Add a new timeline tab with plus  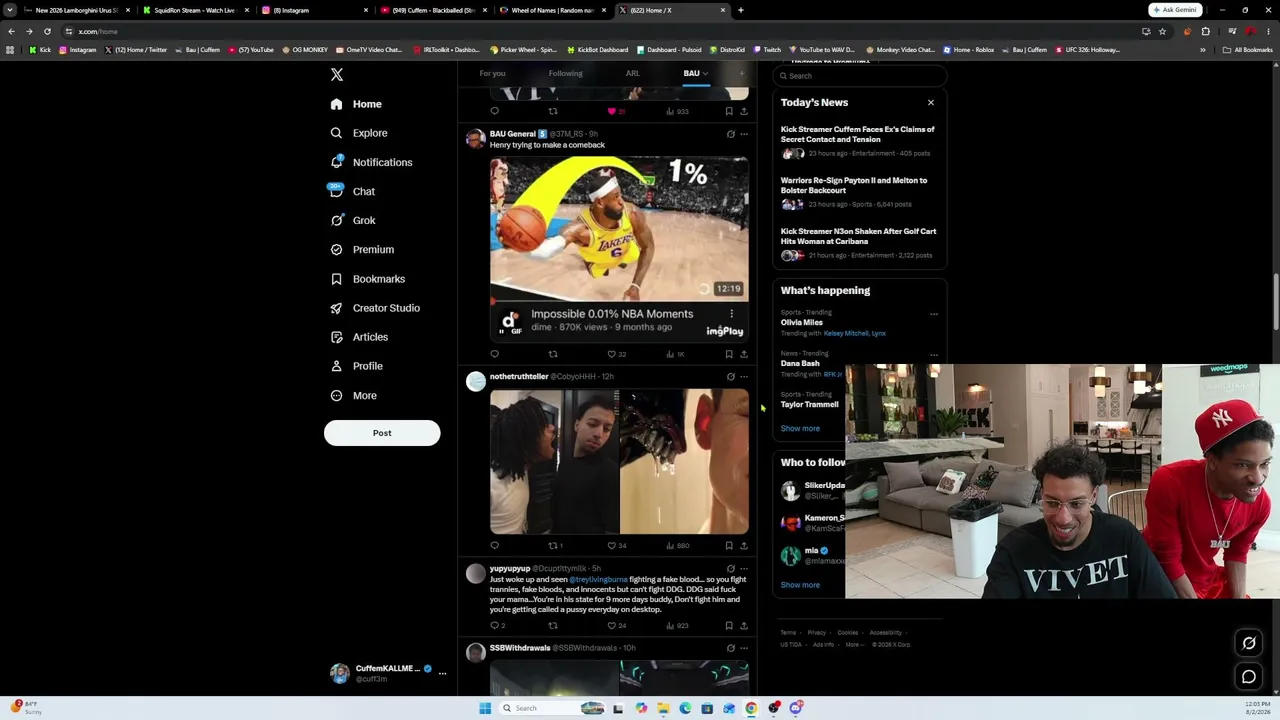pos(741,73)
